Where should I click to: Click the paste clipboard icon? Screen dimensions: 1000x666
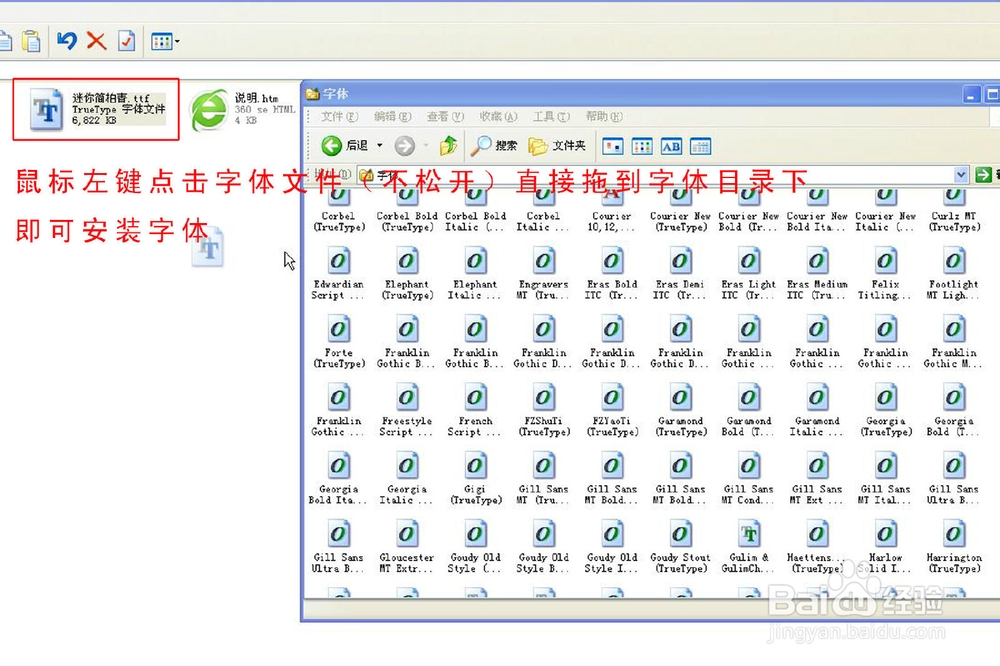pyautogui.click(x=31, y=40)
